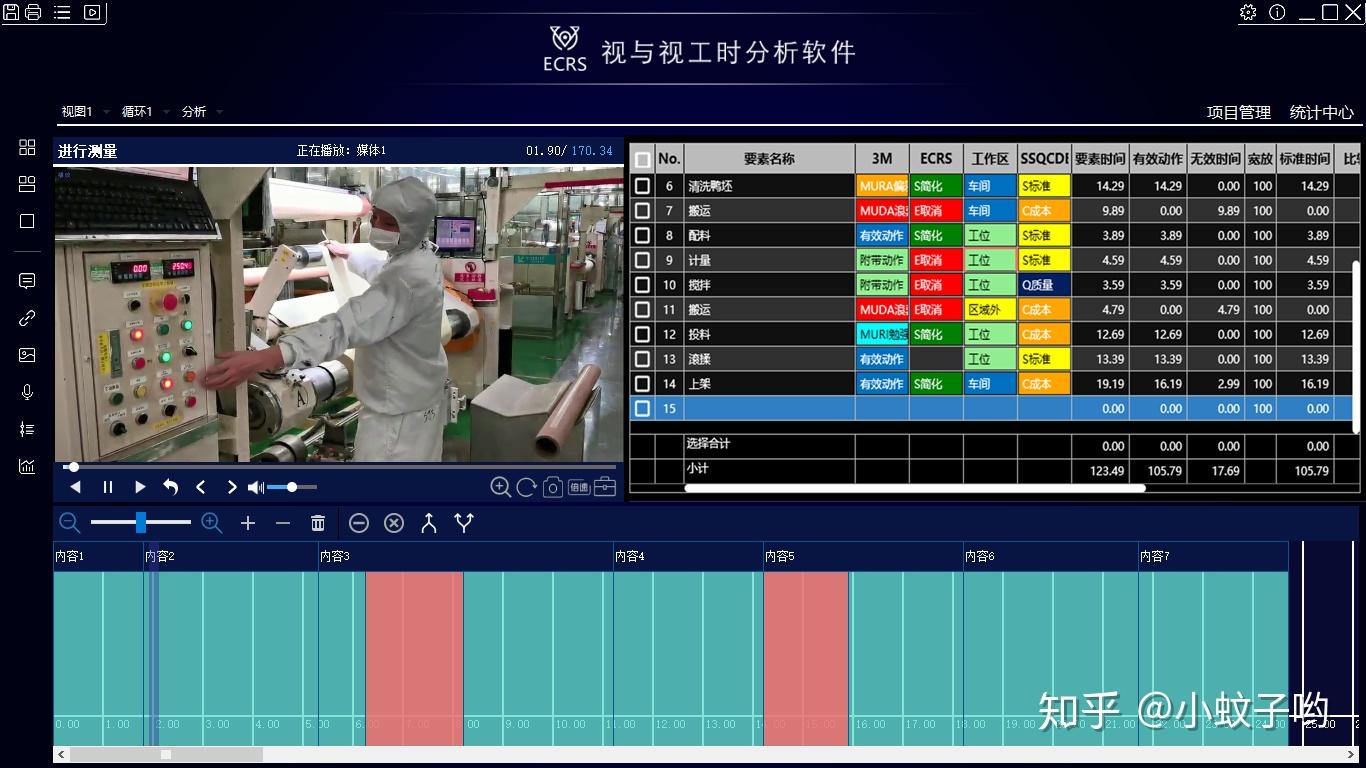Switch to 统计中心
Viewport: 1366px width, 768px height.
coord(1321,113)
